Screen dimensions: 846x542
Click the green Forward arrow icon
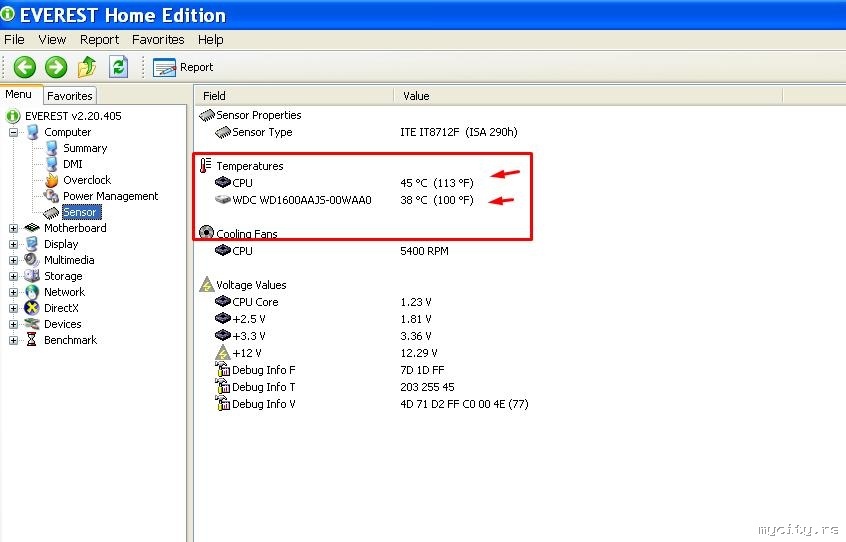(56, 67)
